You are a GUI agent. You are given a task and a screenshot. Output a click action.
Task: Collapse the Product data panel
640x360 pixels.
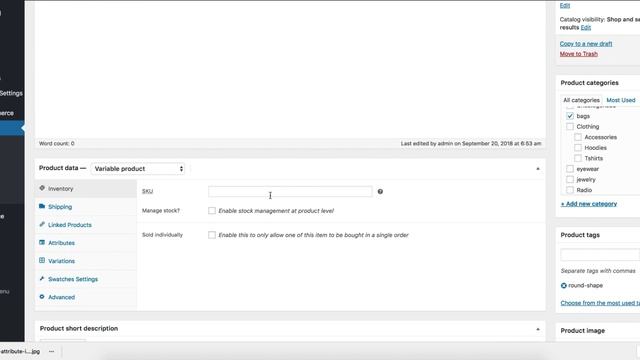tap(538, 169)
